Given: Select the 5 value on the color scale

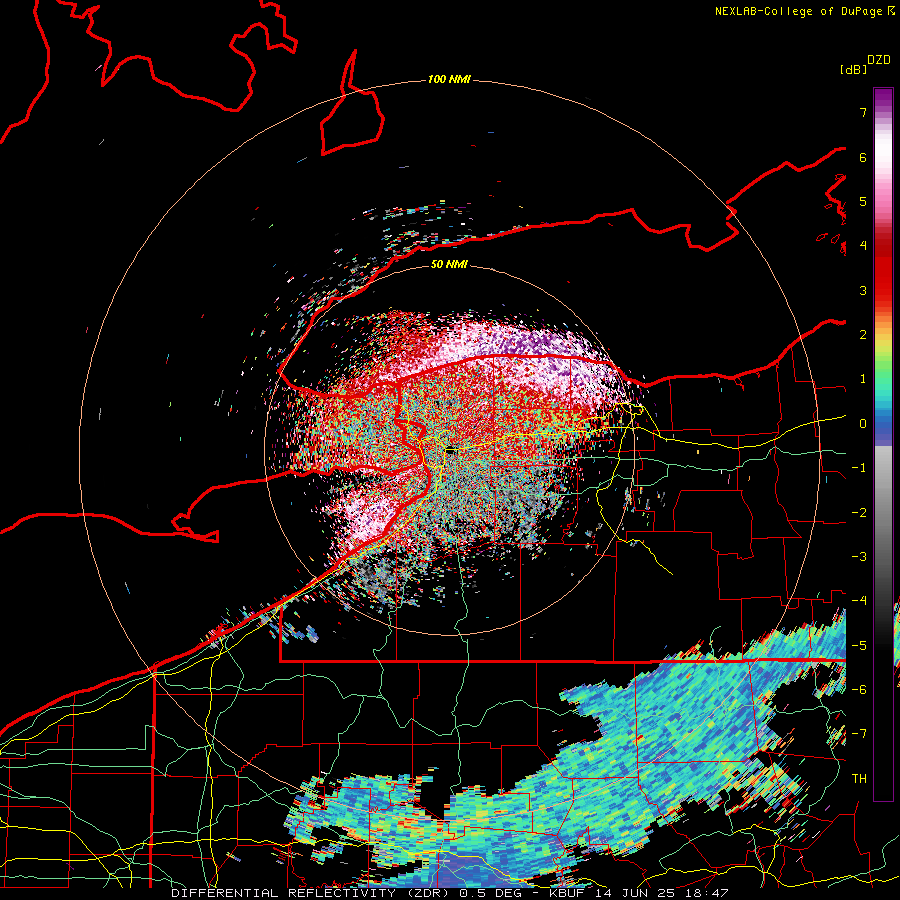Looking at the screenshot, I should (x=863, y=201).
